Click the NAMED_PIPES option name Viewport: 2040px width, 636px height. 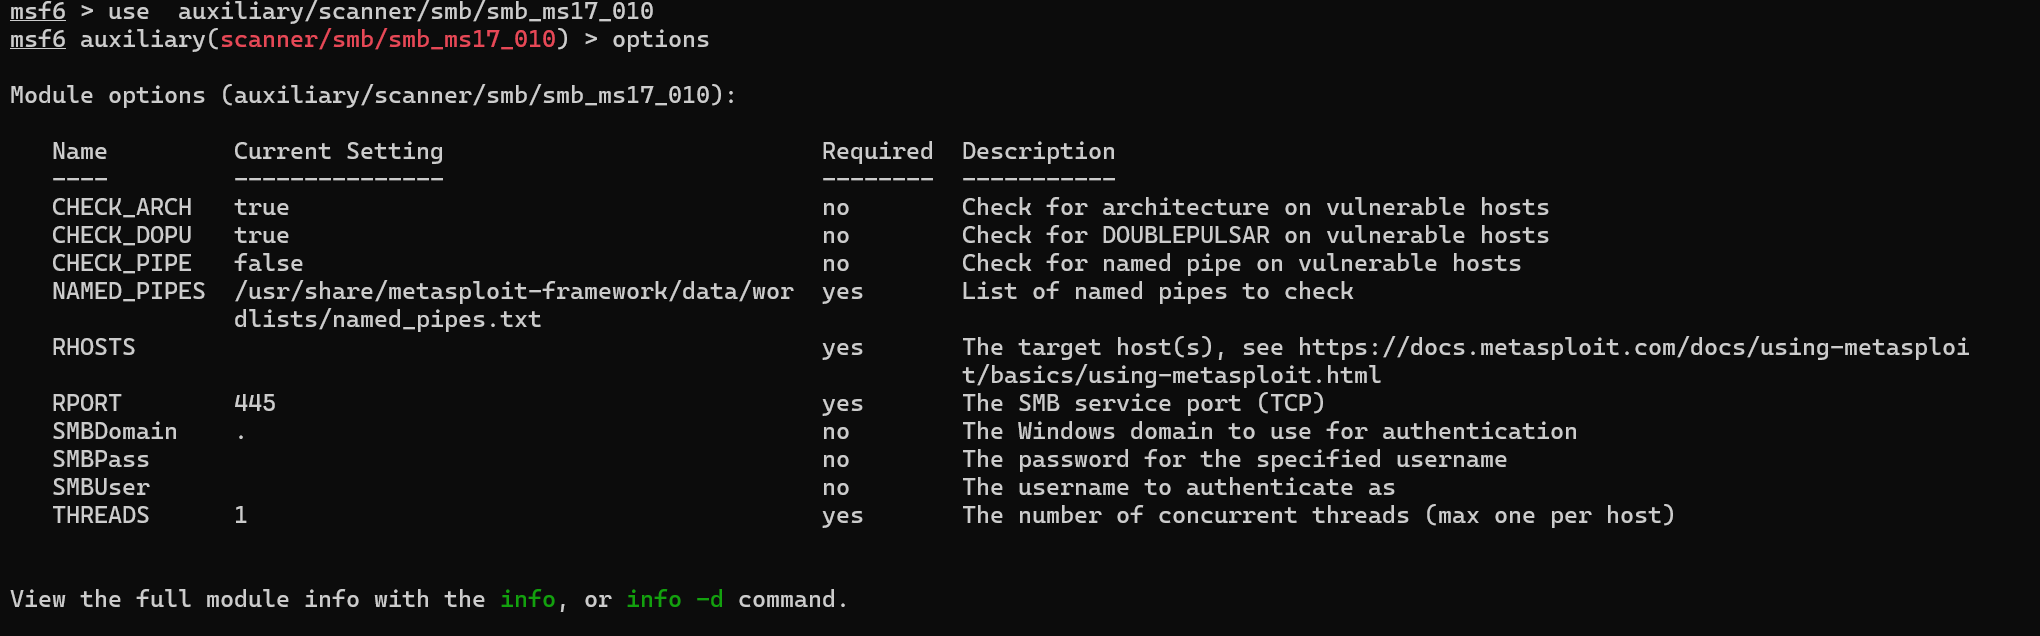[x=128, y=292]
